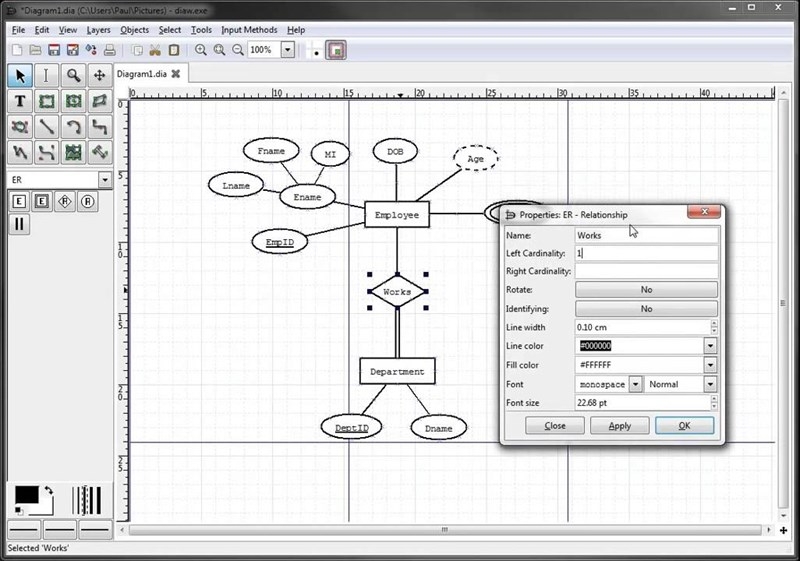The height and width of the screenshot is (561, 800).
Task: Toggle the Rotate option button
Action: pyautogui.click(x=646, y=290)
